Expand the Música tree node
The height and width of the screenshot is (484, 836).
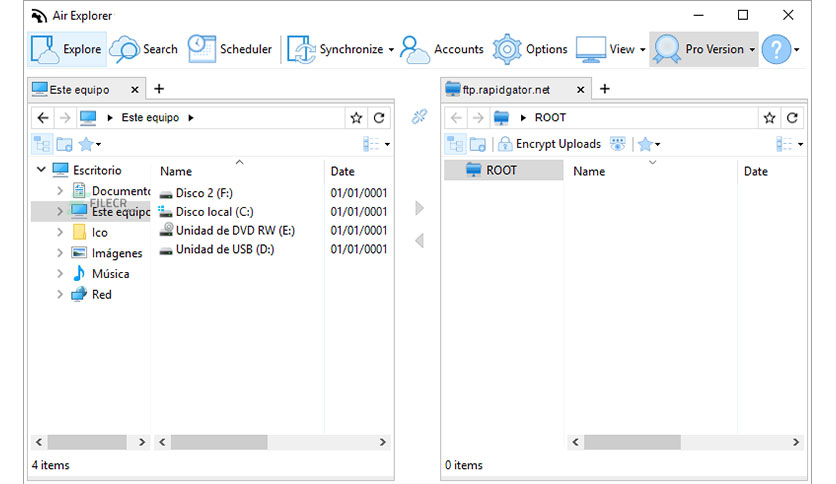coord(60,273)
